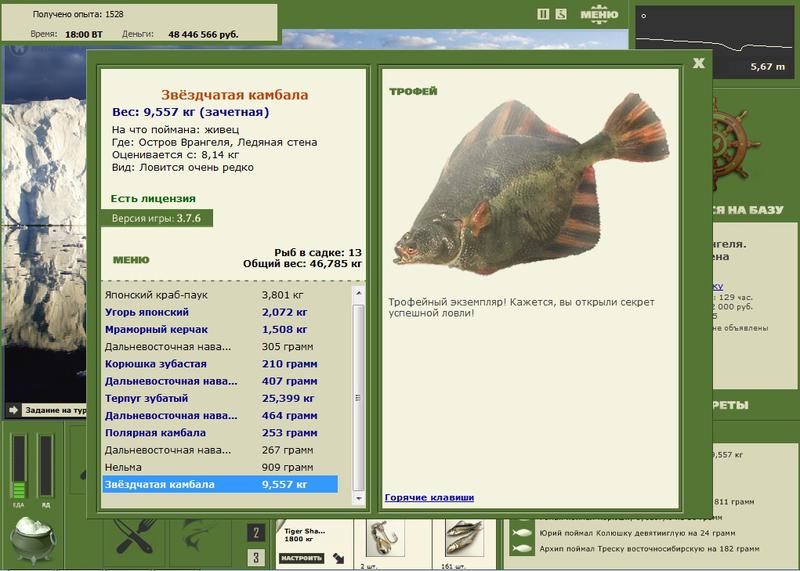Click the pause icon in top bar

(543, 14)
